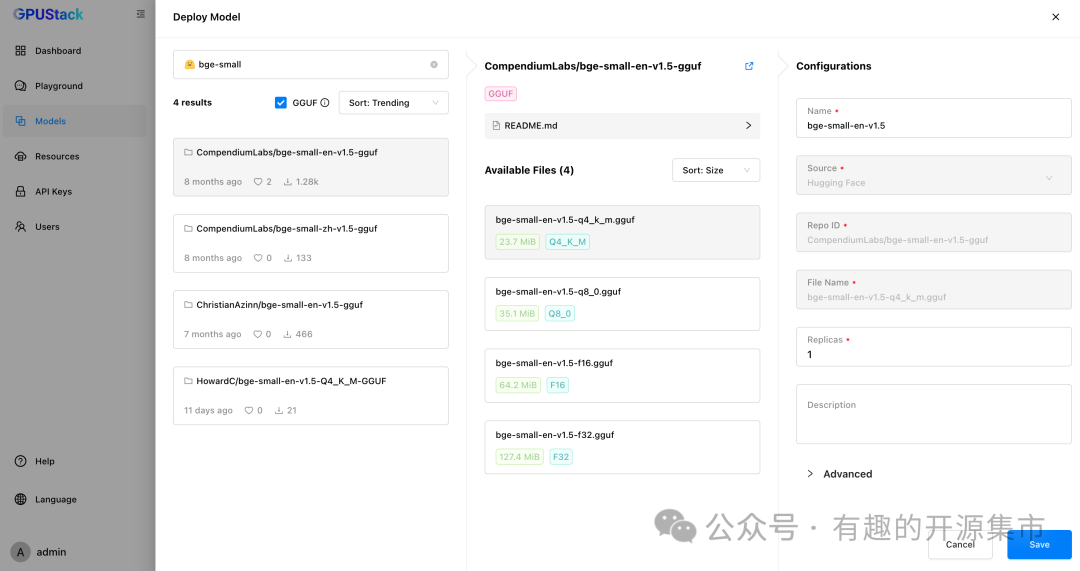Click the GPUStack logo
Screen dimensions: 1080x571
coord(48,14)
